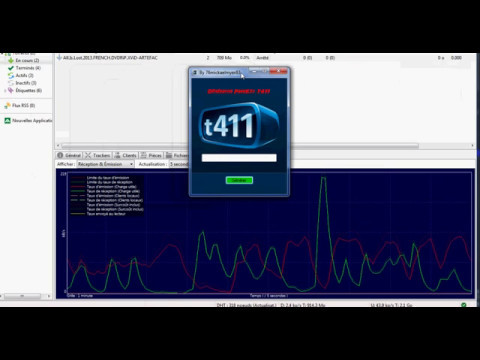Click the upload speed 'U:' status bar entry
480x360 pixels.
[392, 305]
